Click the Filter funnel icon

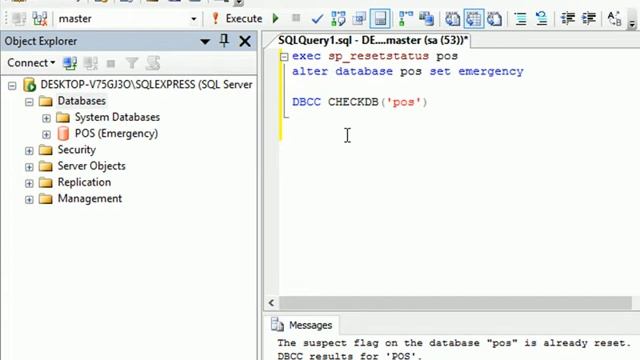point(132,63)
